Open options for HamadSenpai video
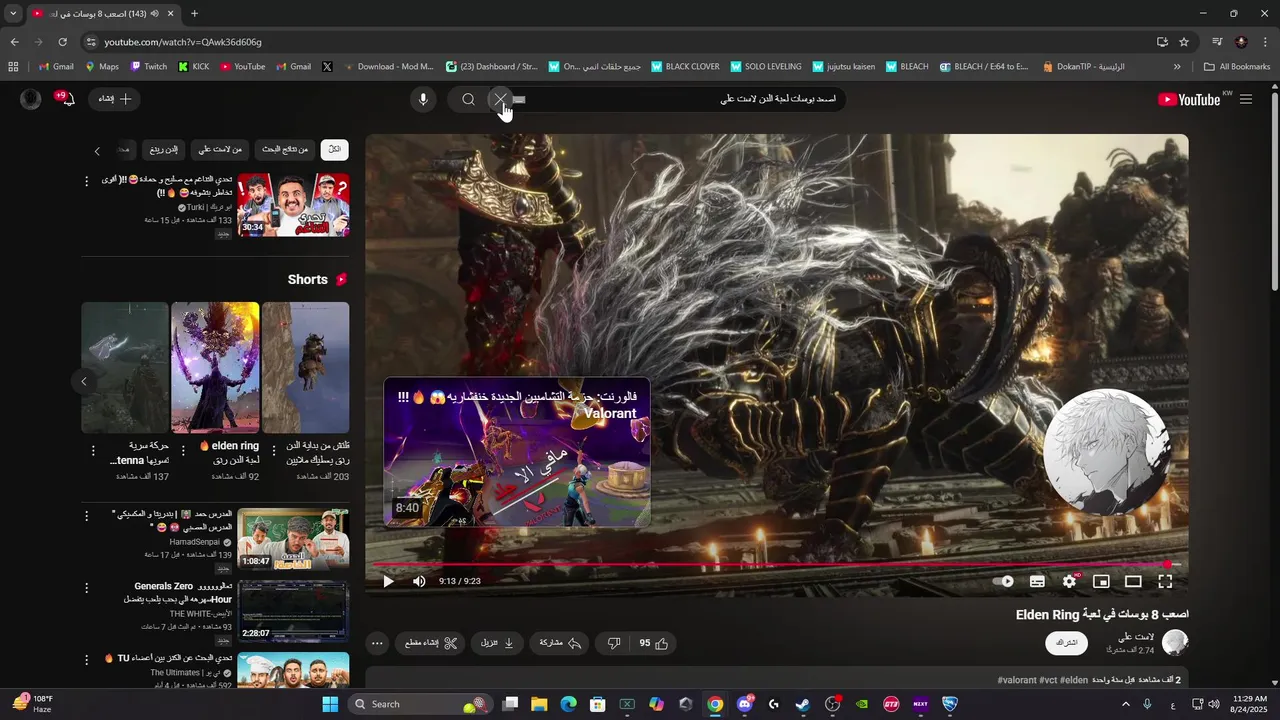 click(x=87, y=516)
